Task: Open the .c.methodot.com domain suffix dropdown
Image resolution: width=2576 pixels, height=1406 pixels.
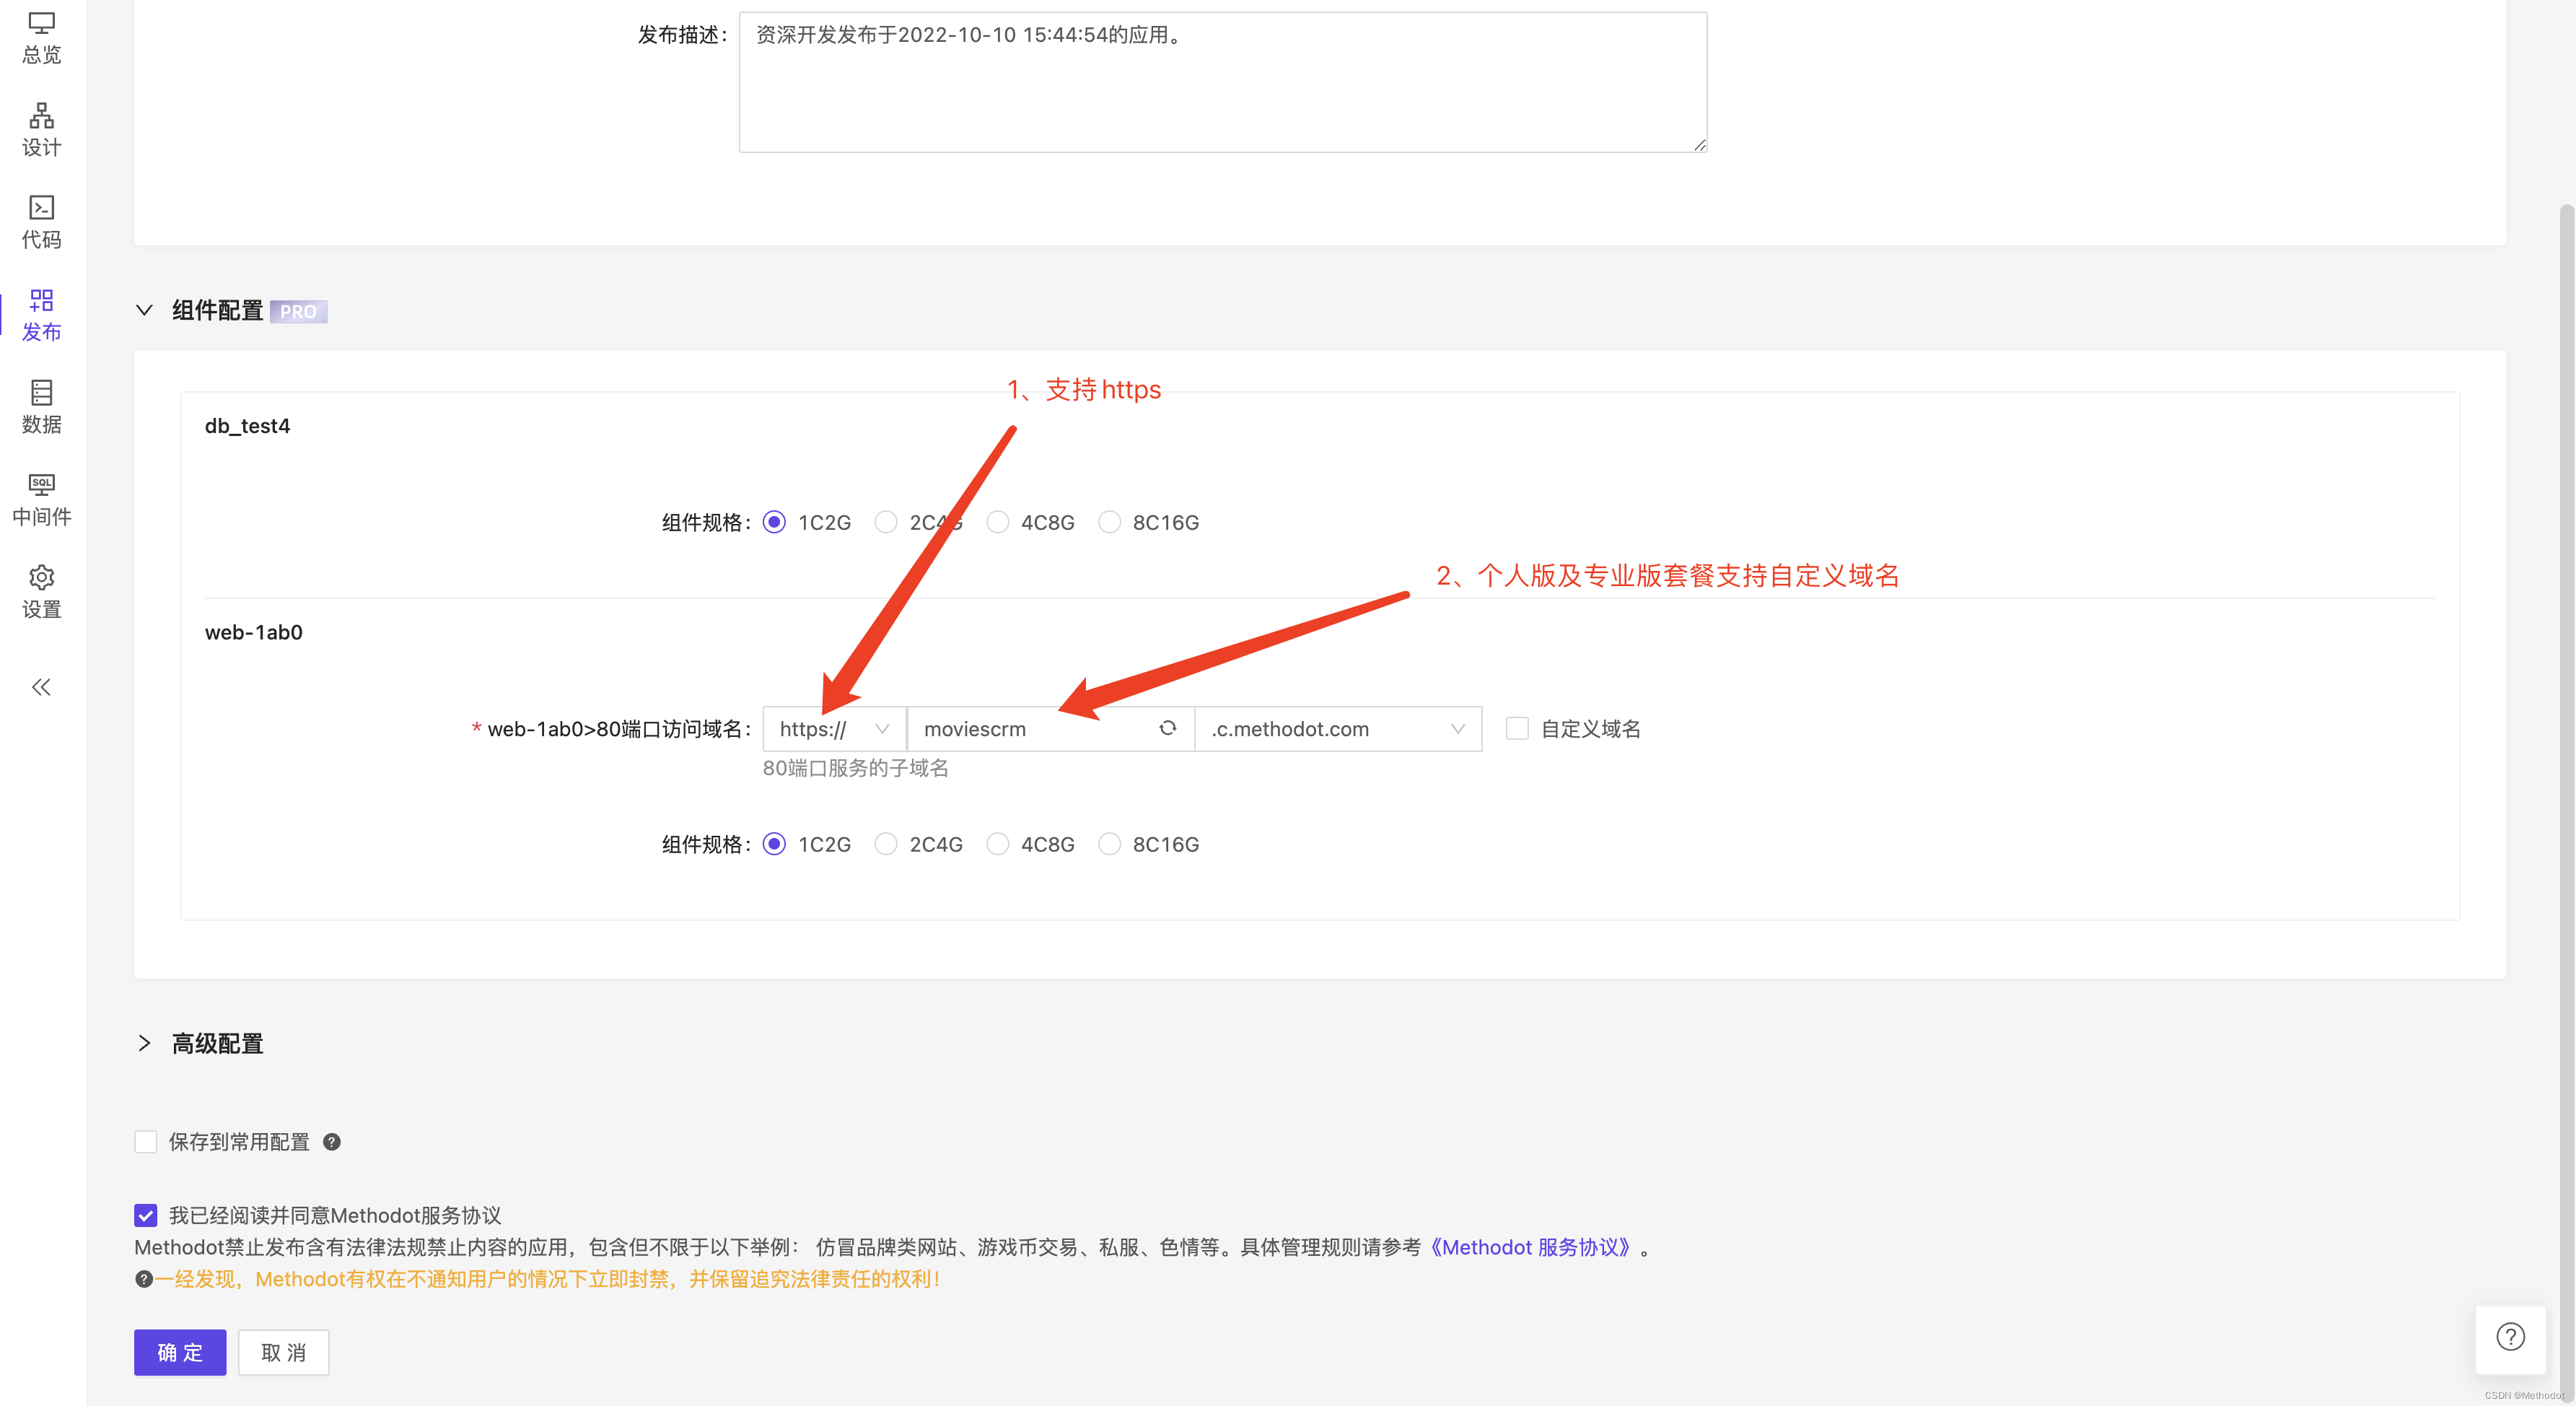Action: click(1337, 729)
